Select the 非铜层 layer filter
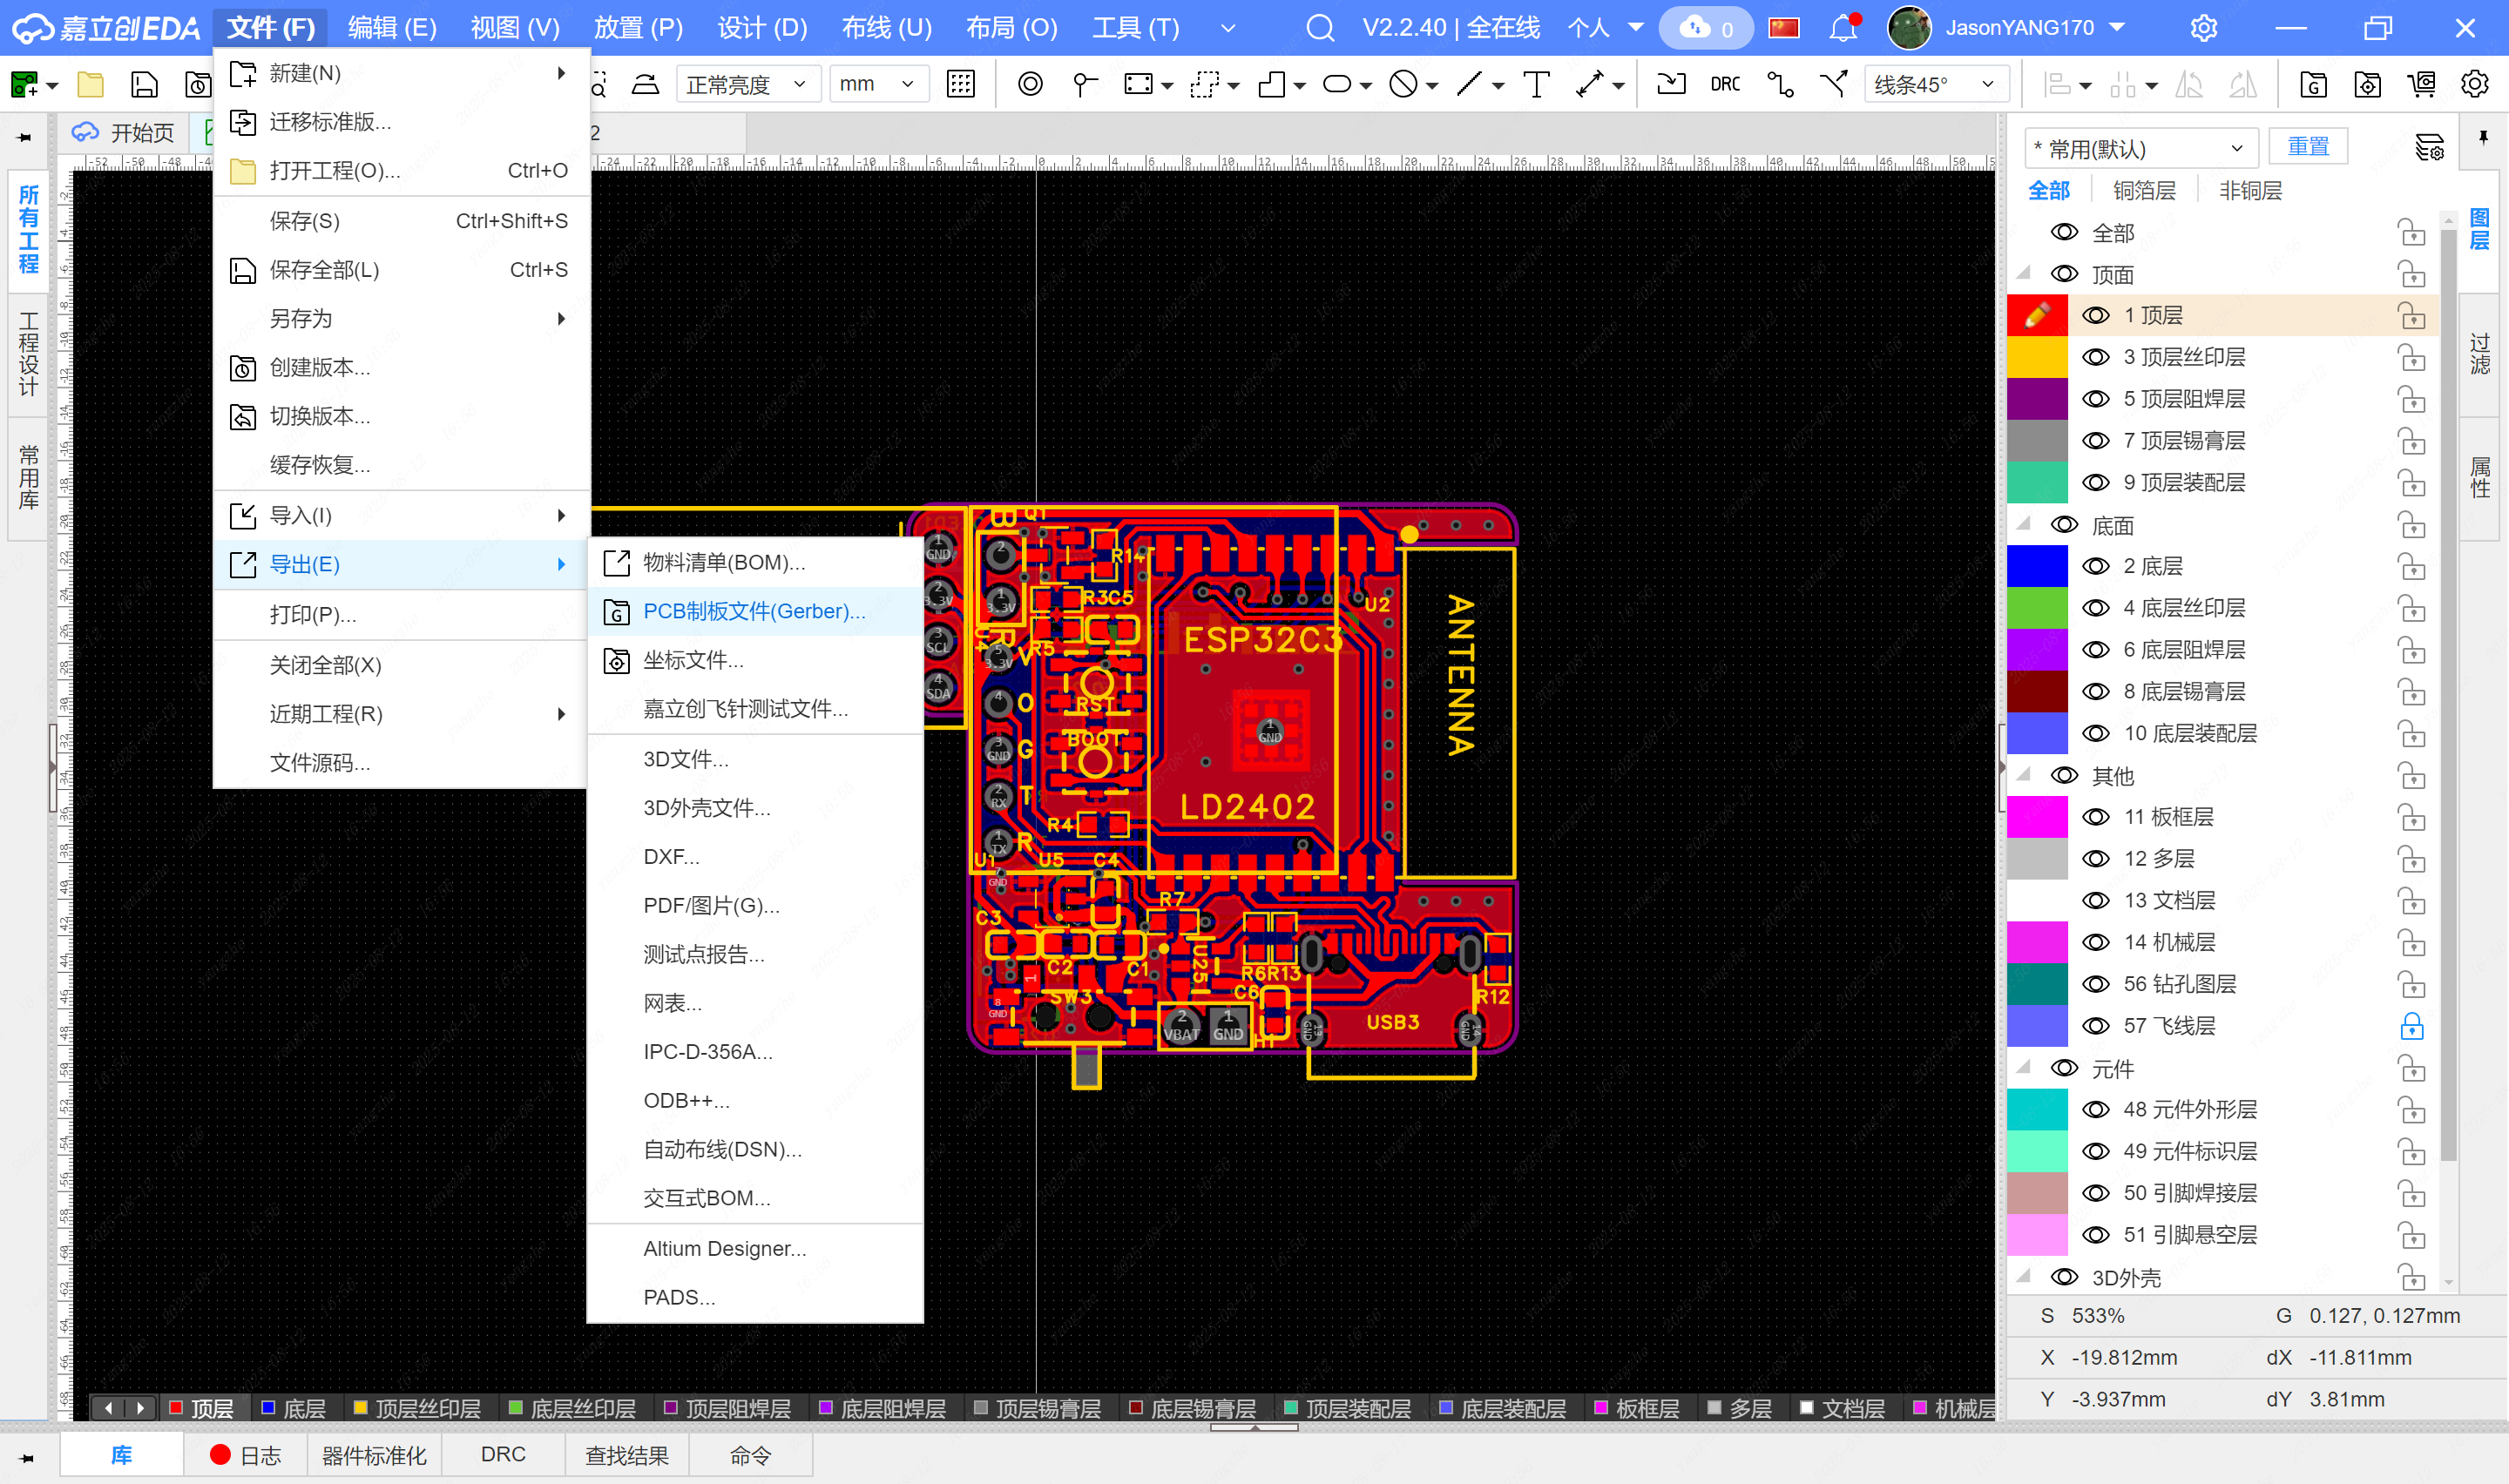2509x1484 pixels. click(x=2250, y=191)
